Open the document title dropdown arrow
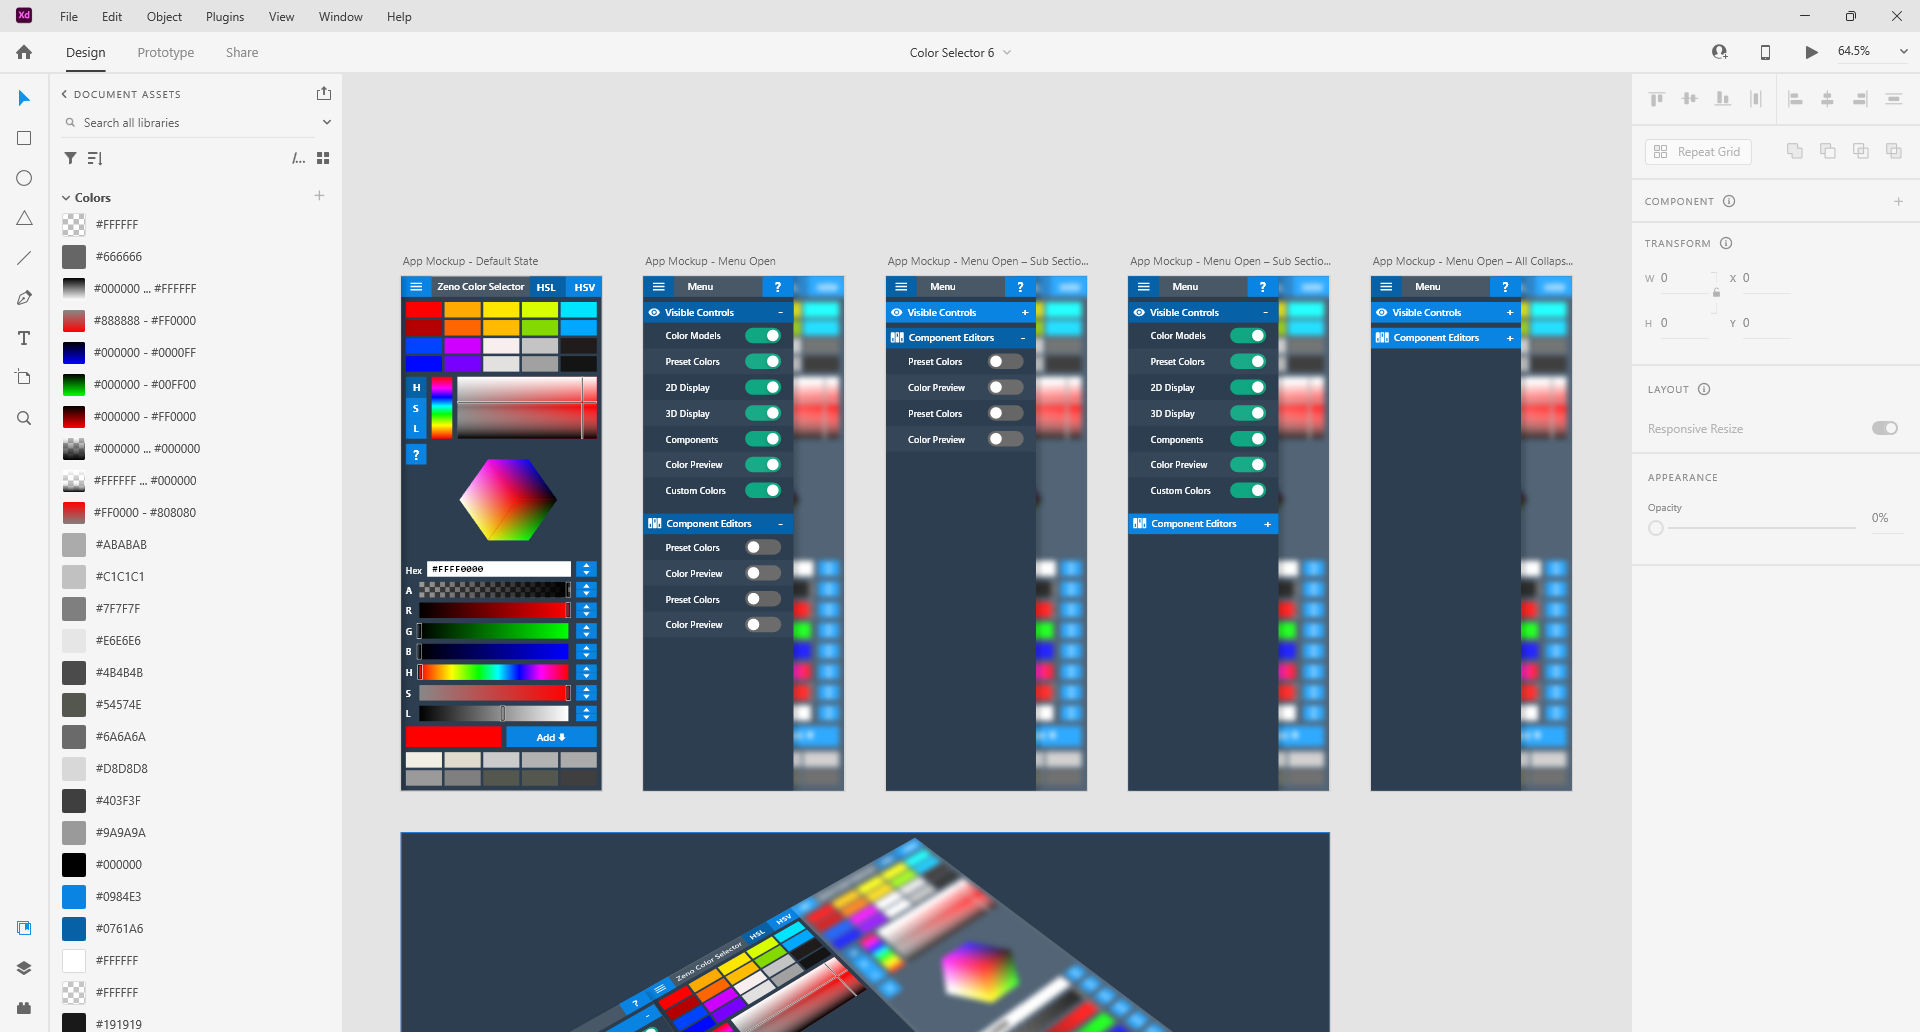Screen dimensions: 1920x1032 coord(1007,52)
